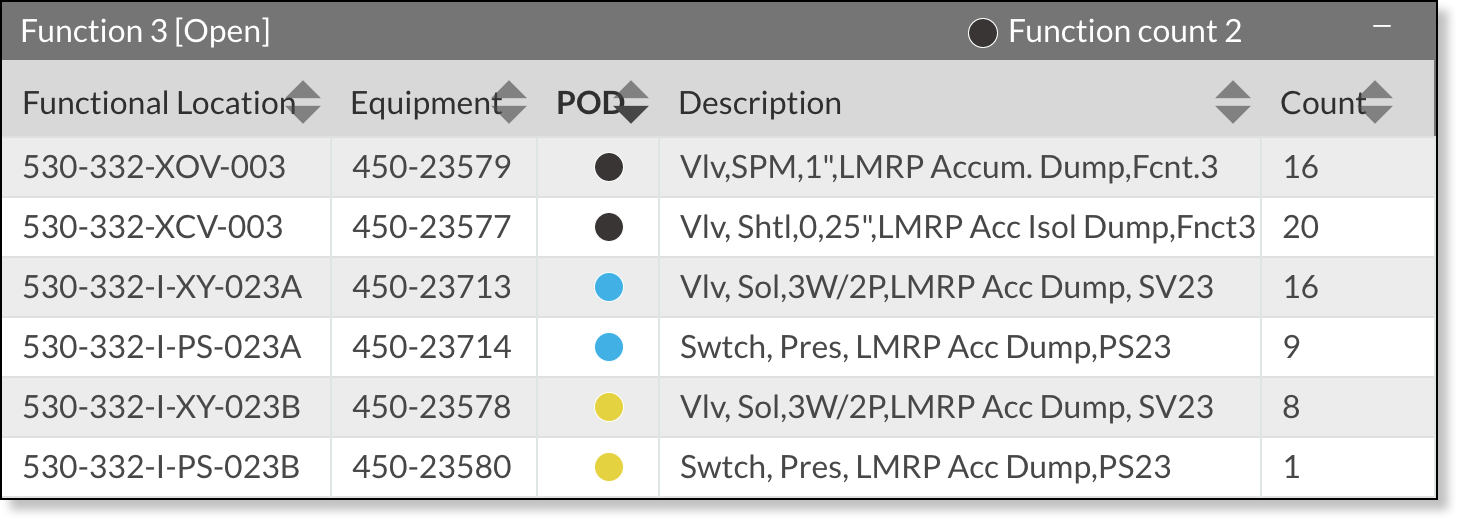Click the blue POD dot for 450-23714
1458x520 pixels.
608,347
